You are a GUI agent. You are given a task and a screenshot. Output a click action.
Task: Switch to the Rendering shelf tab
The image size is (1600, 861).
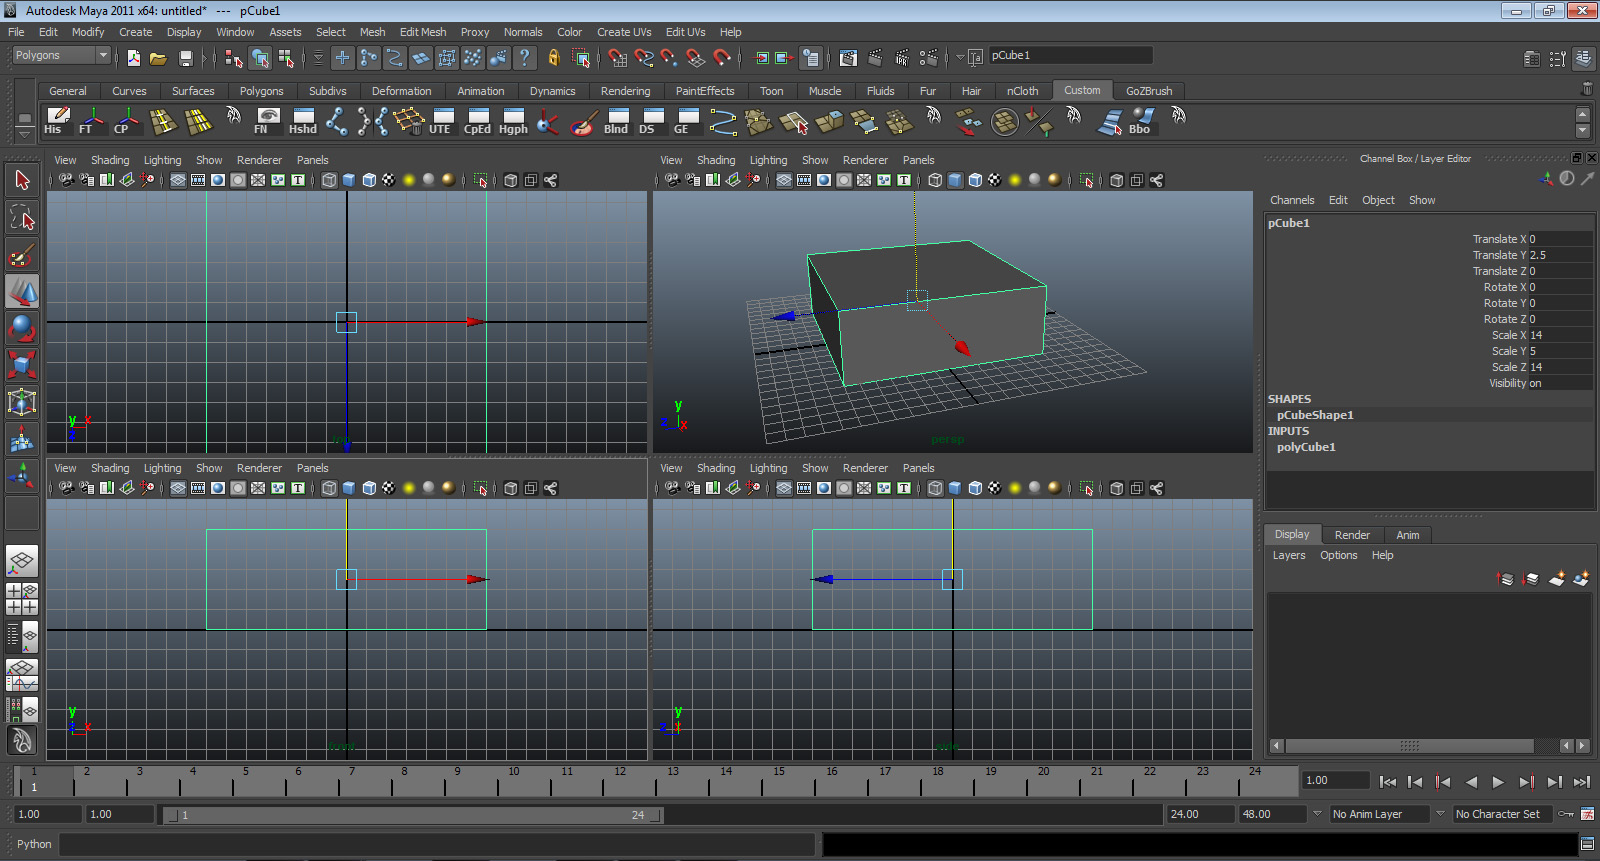[x=625, y=91]
